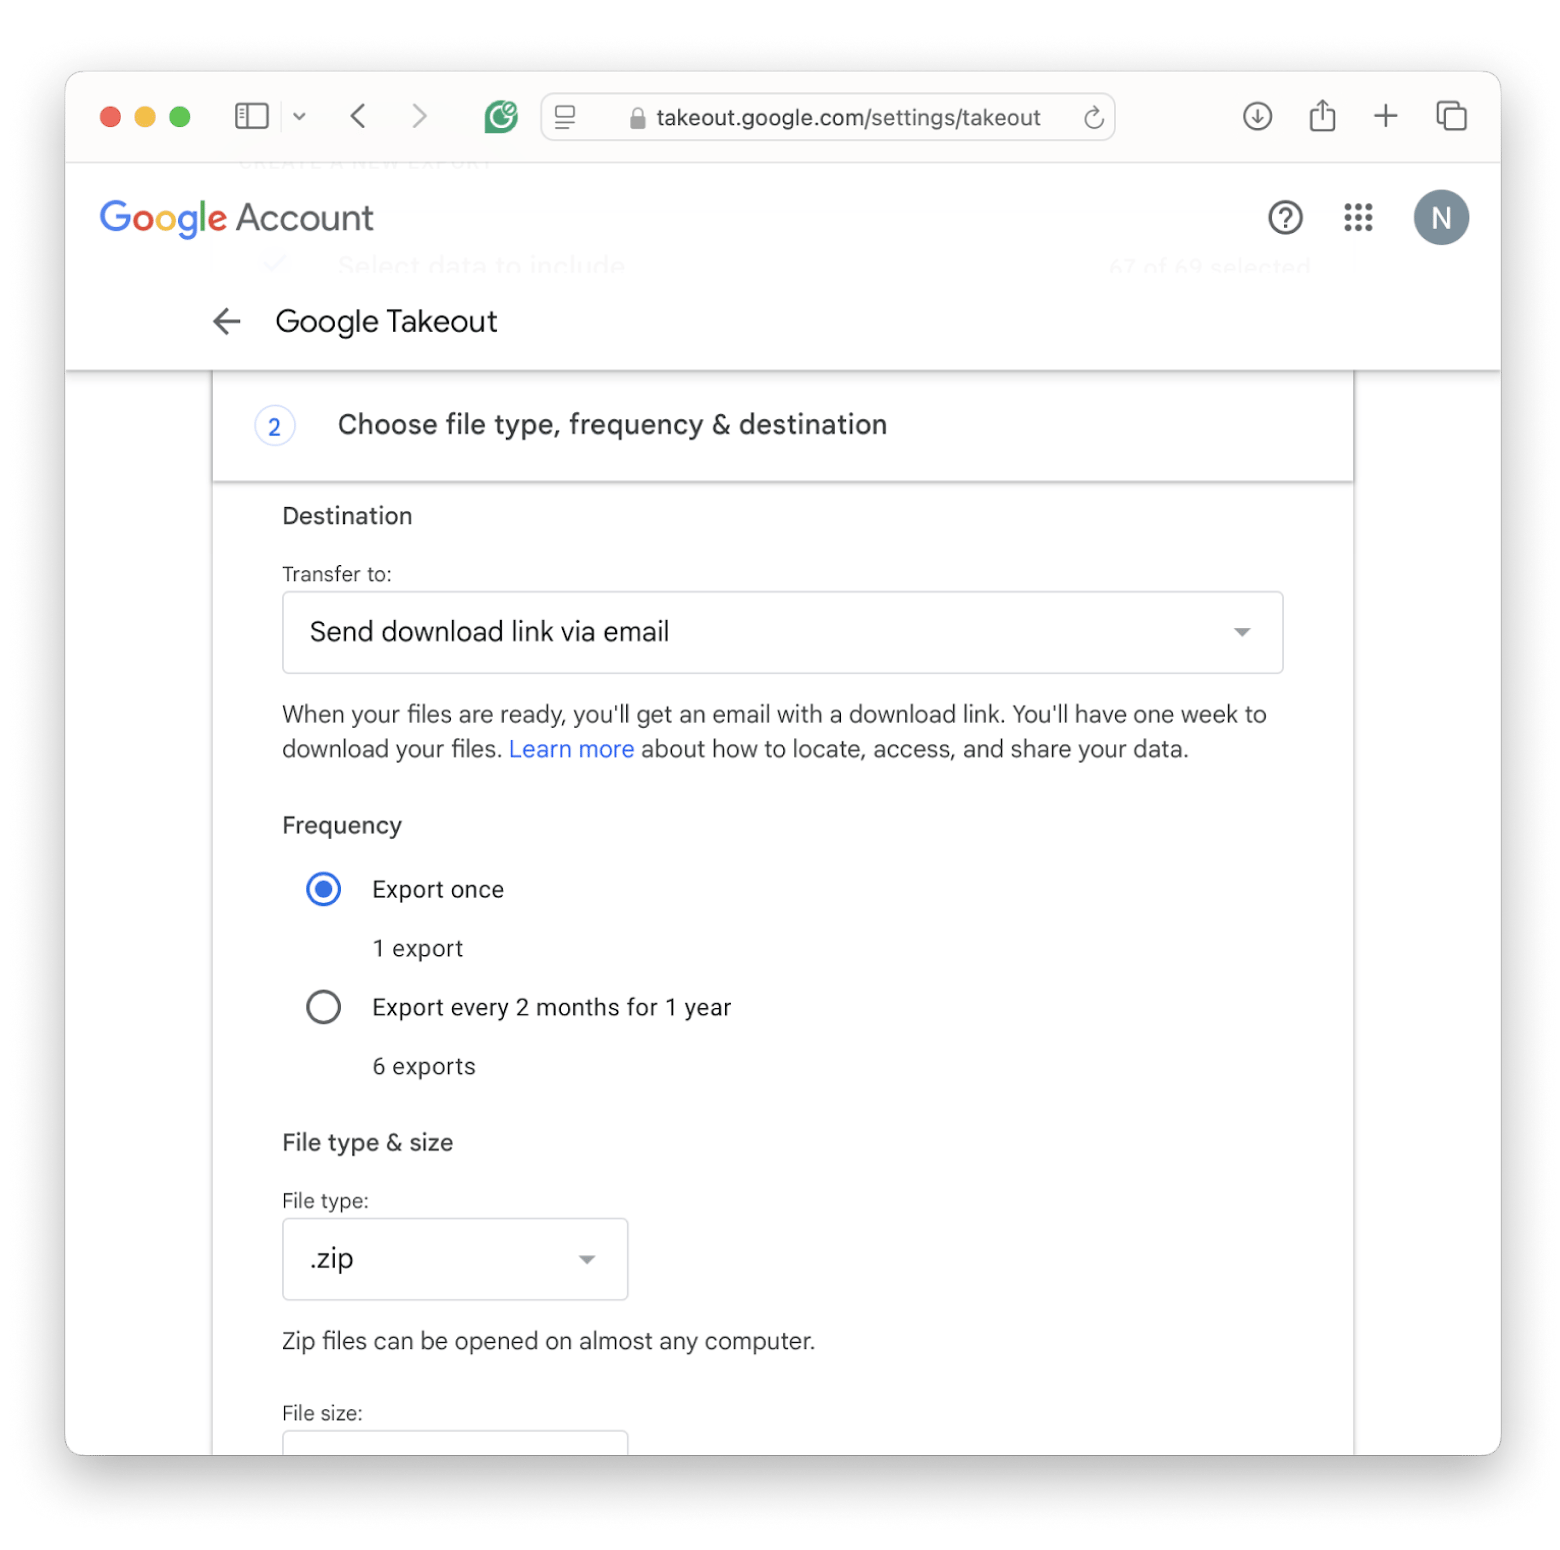Click back arrow beside Google Takeout
Screen dimensions: 1560x1550
point(227,322)
